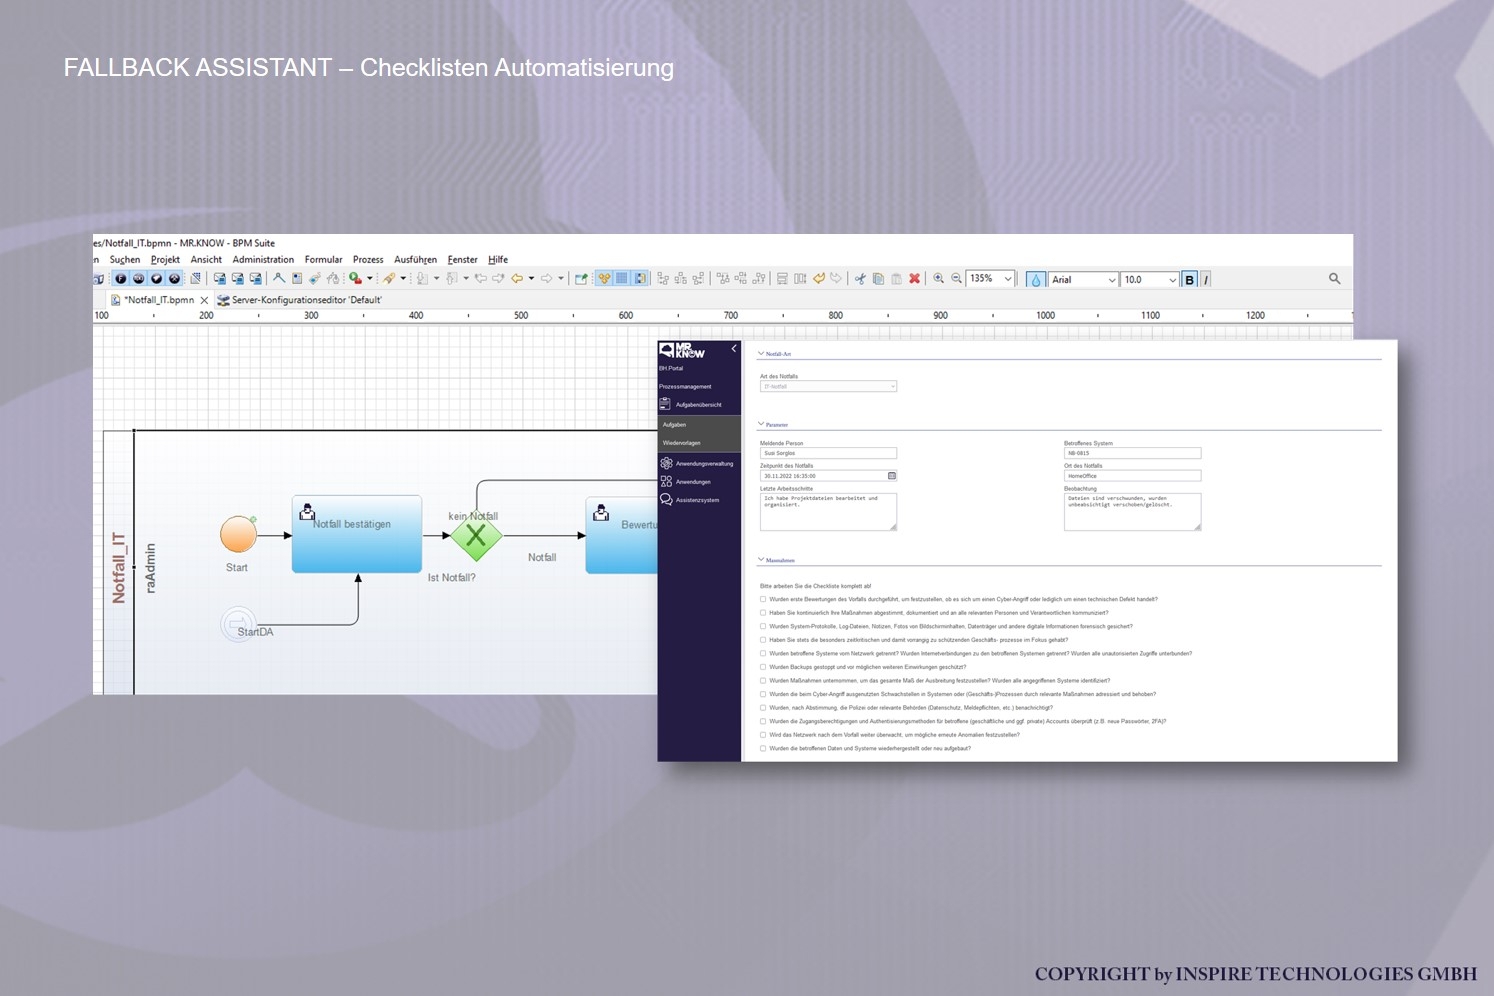Open the Fenster menu

tap(462, 260)
